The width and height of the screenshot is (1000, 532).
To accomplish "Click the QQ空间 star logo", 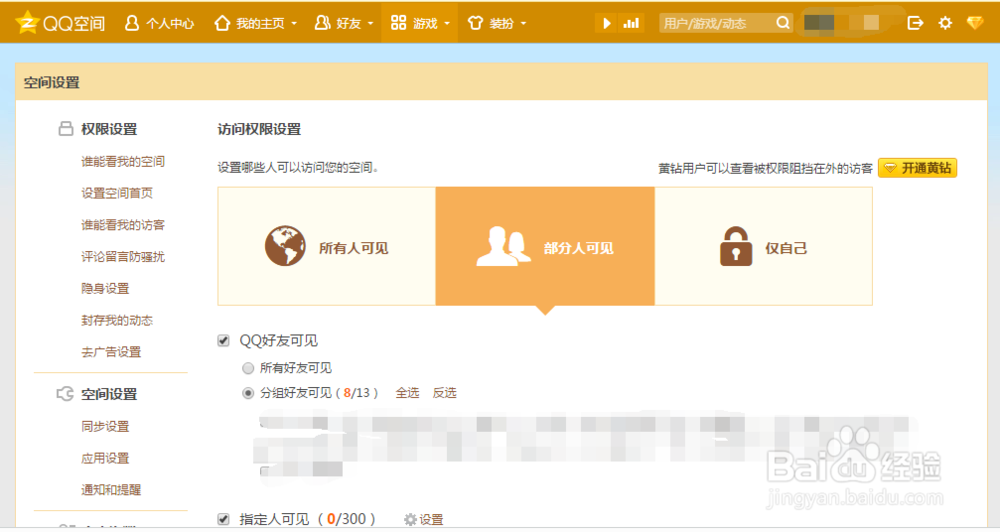I will (x=27, y=23).
